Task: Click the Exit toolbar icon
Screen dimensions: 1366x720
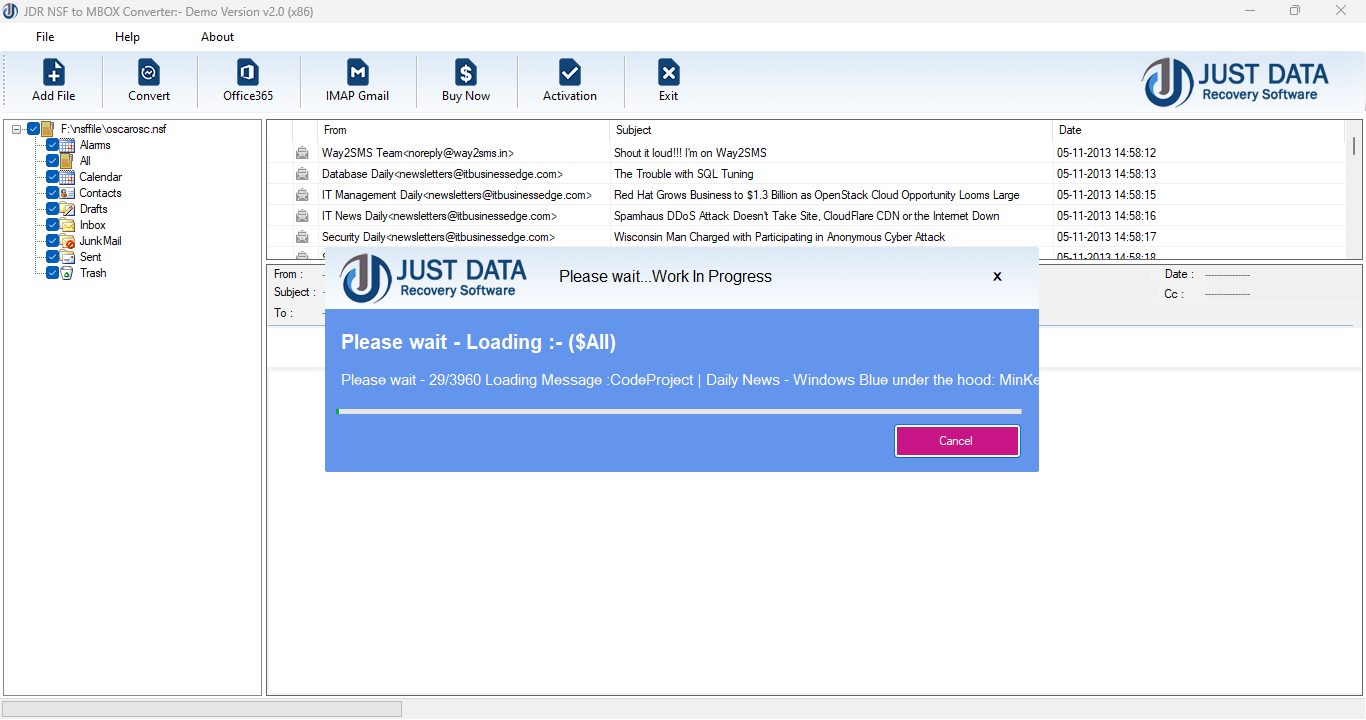Action: [x=668, y=73]
